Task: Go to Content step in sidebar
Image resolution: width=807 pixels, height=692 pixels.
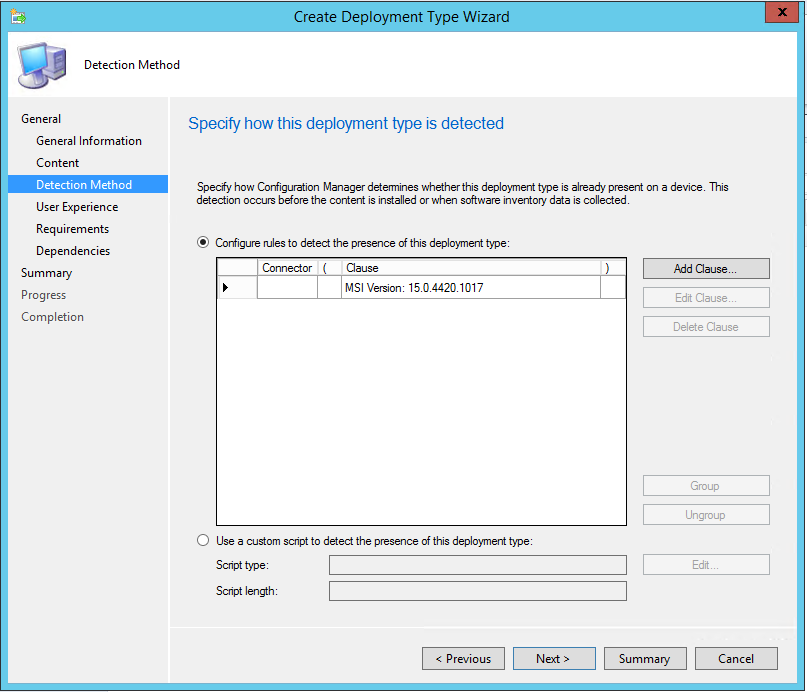Action: tap(58, 163)
